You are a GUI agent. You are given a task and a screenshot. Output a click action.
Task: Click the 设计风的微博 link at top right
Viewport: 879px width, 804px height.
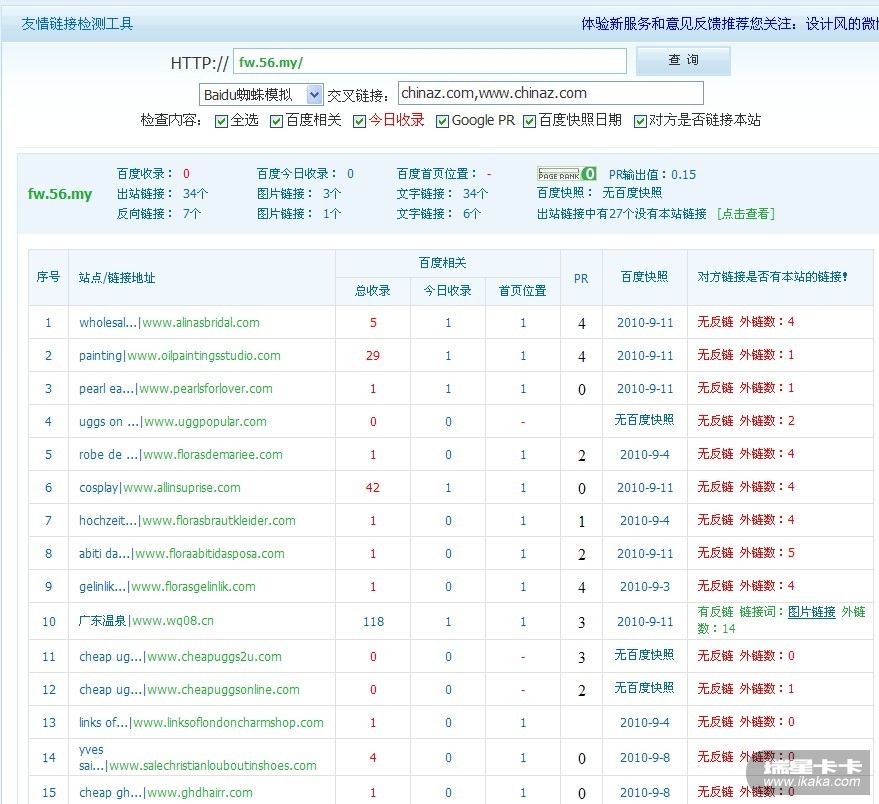[x=841, y=23]
